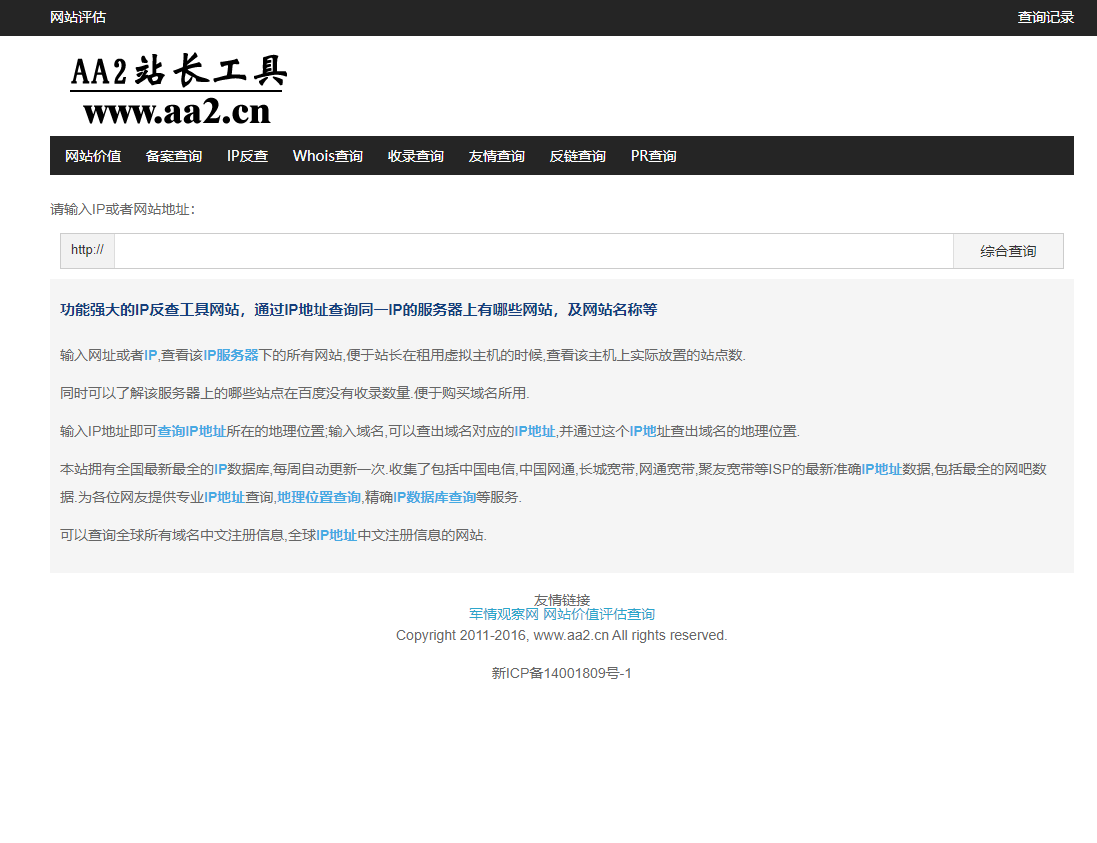Click the http:// prefix label
Viewport: 1097px width, 843px height.
87,250
